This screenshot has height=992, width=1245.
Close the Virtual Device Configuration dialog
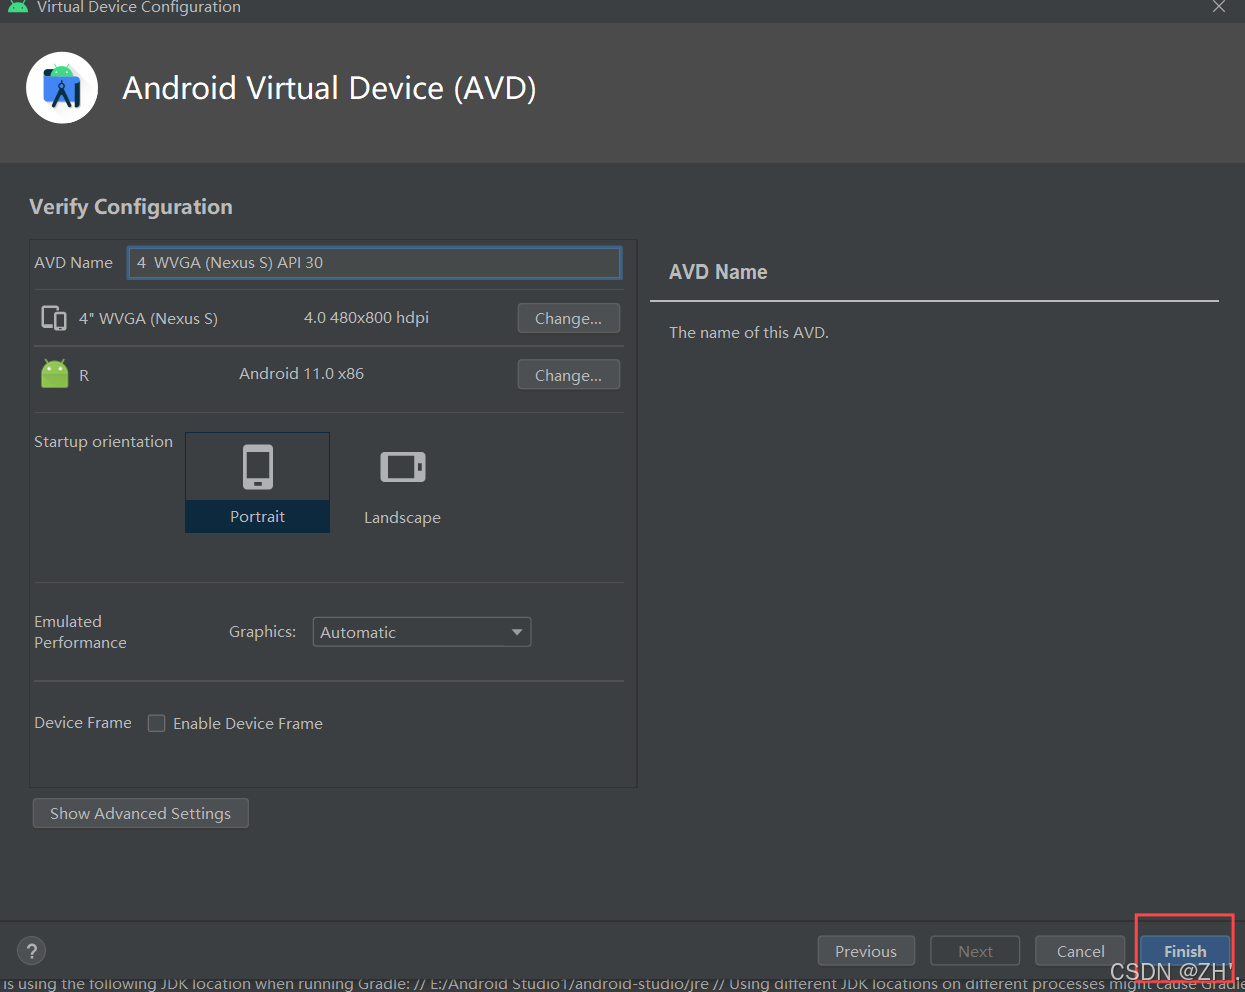pos(1218,7)
